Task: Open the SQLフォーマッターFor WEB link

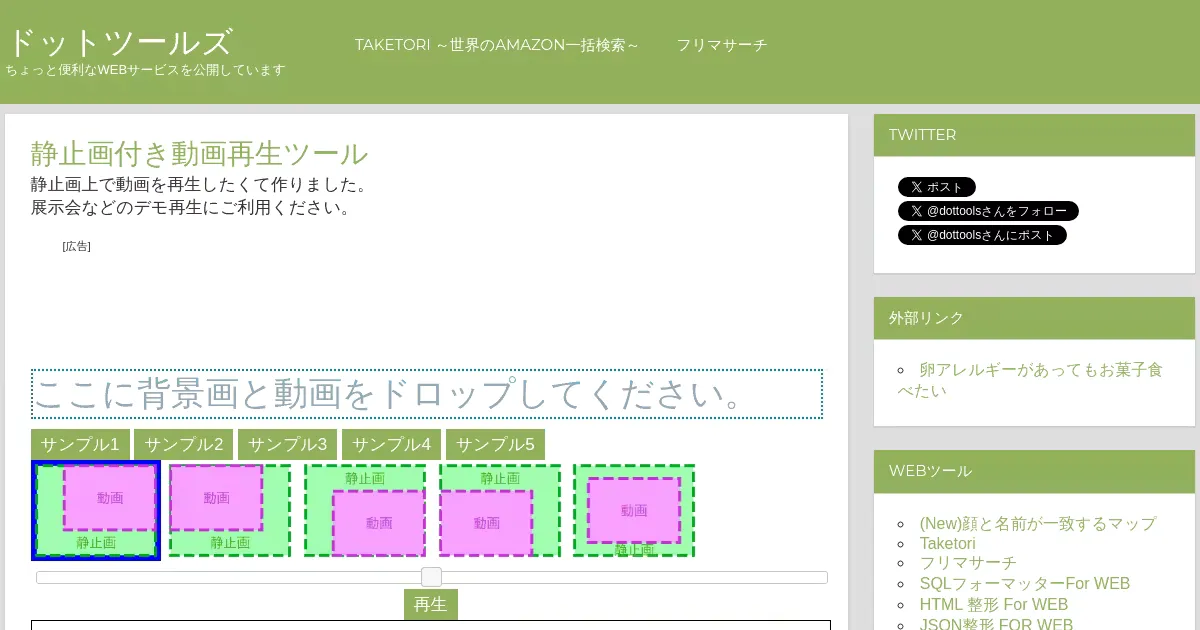Action: pos(1024,584)
